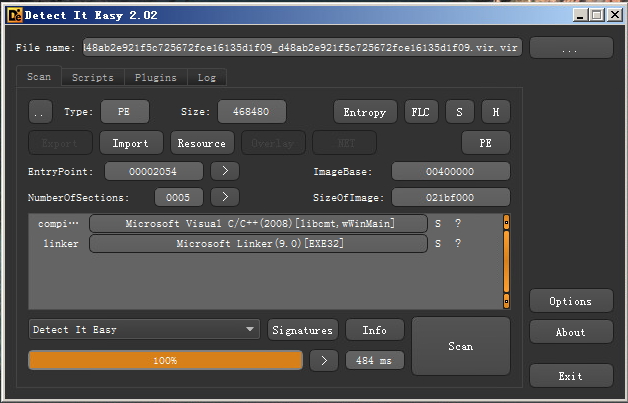Click the Detect It Easy title bar icon
The height and width of the screenshot is (403, 628).
click(15, 15)
